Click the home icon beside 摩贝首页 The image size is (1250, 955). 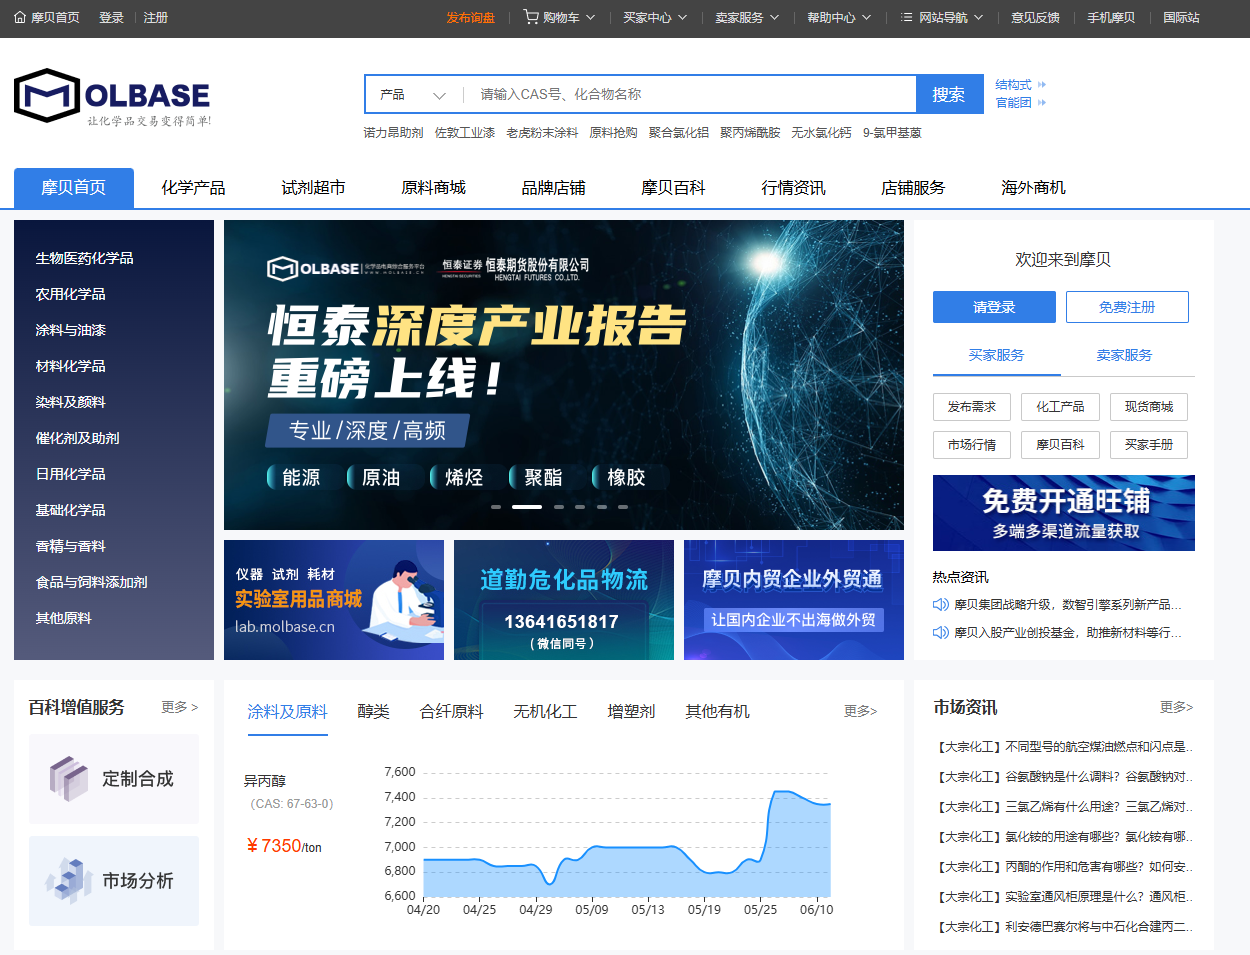tap(20, 17)
